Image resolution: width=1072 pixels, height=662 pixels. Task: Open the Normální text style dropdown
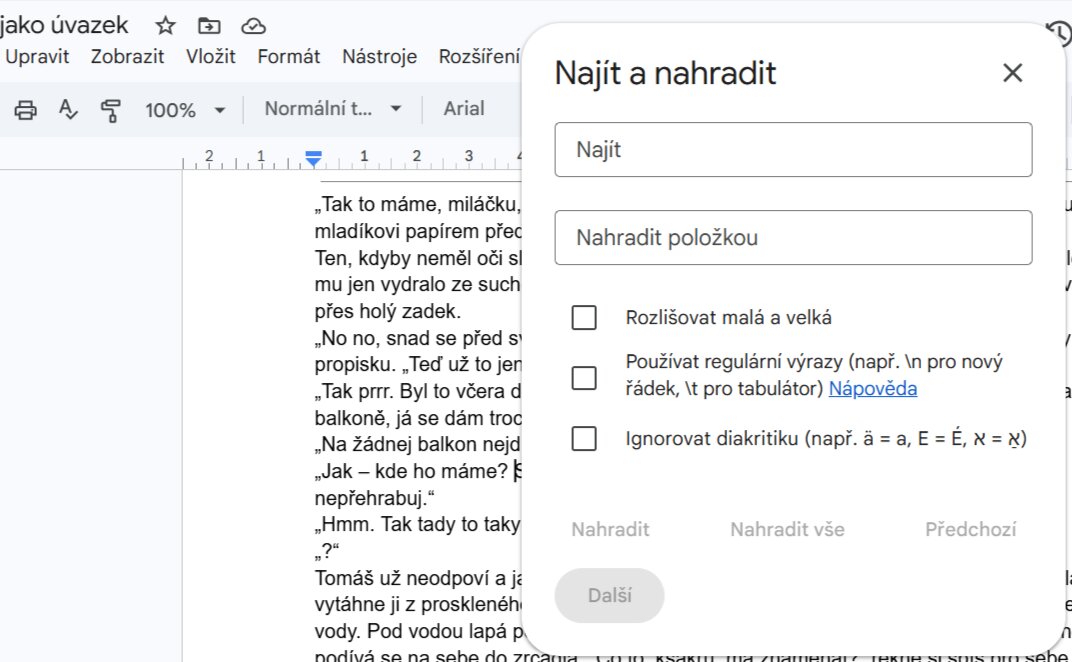point(332,109)
